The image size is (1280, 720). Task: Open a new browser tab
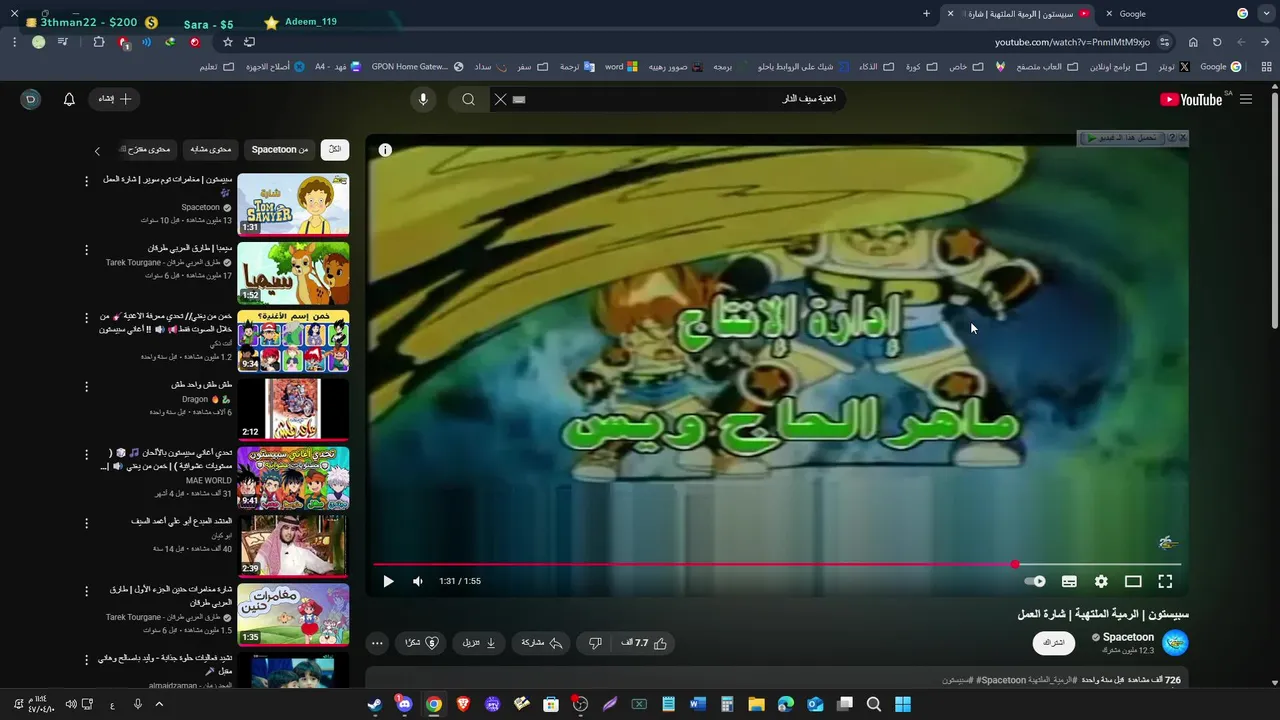tap(926, 14)
